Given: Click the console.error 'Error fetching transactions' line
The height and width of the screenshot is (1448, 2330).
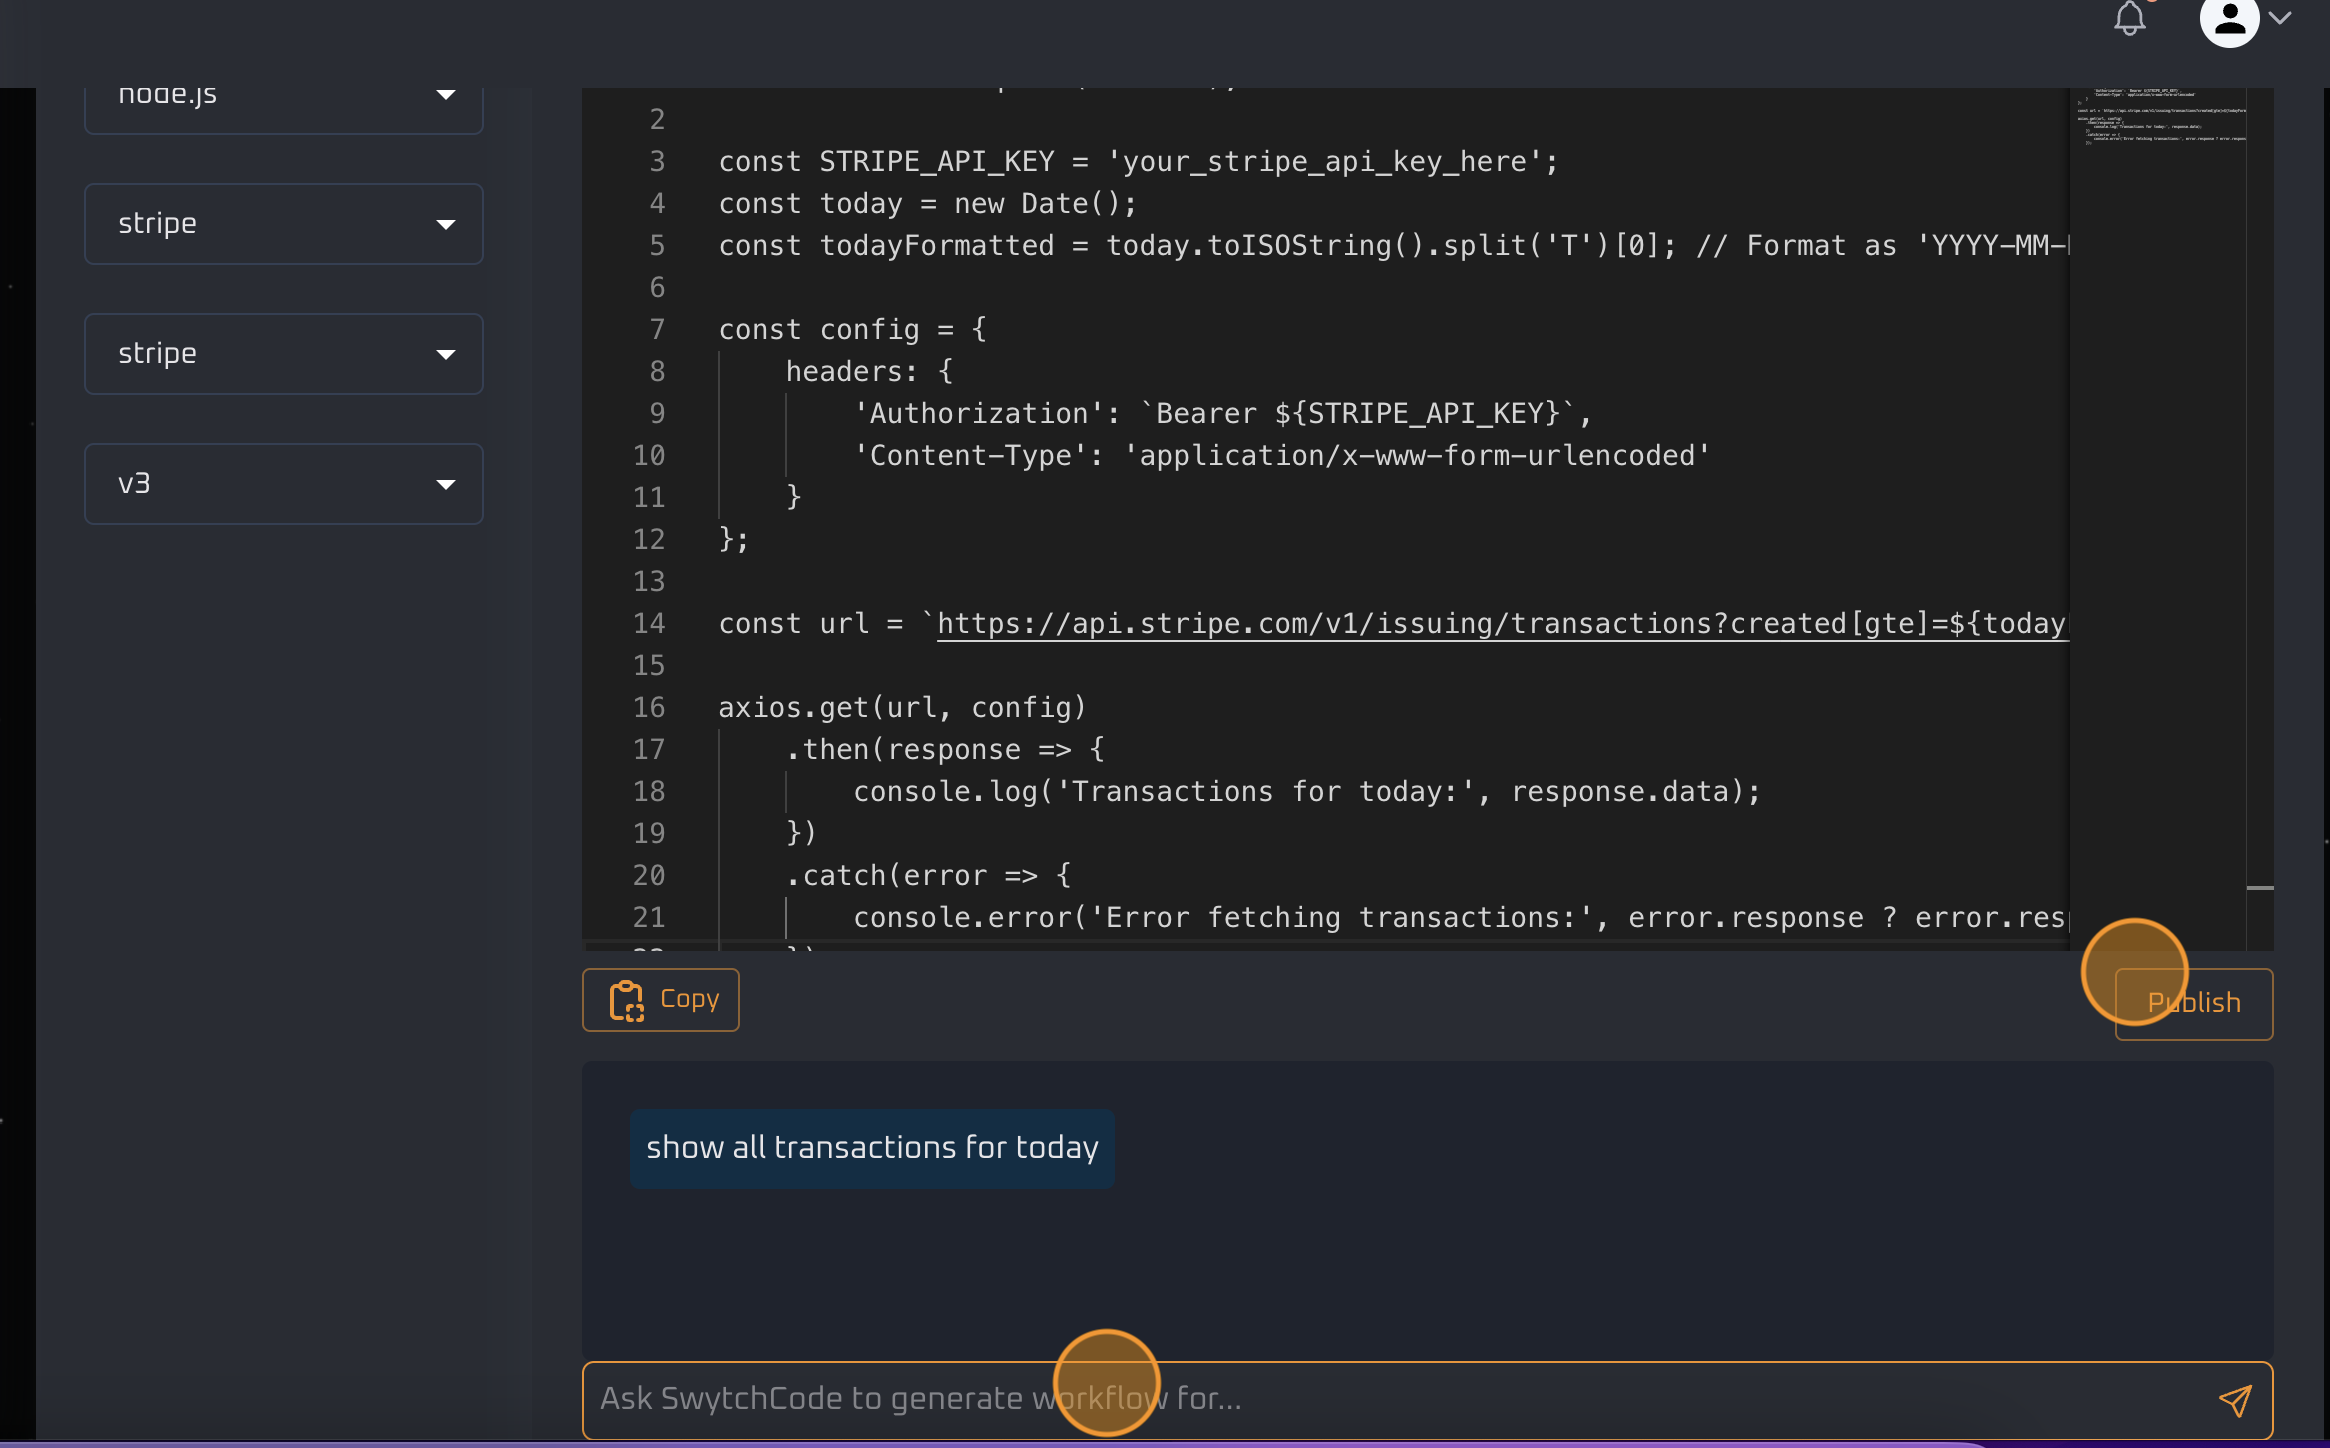Looking at the screenshot, I should (1460, 918).
